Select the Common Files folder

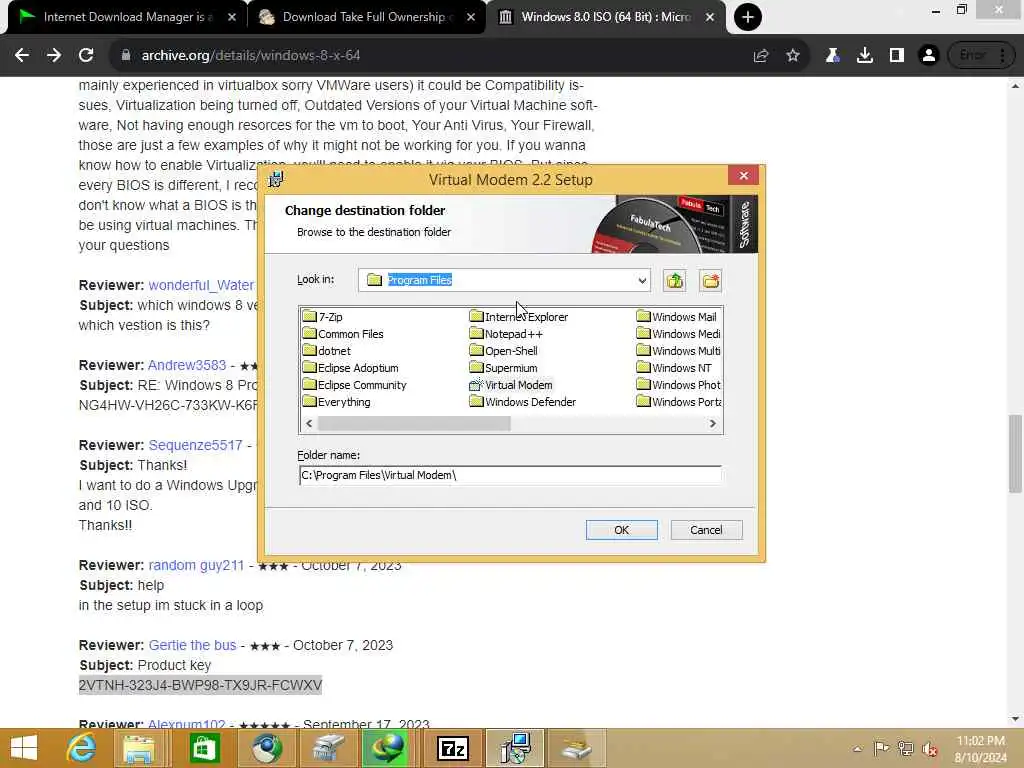(x=344, y=334)
